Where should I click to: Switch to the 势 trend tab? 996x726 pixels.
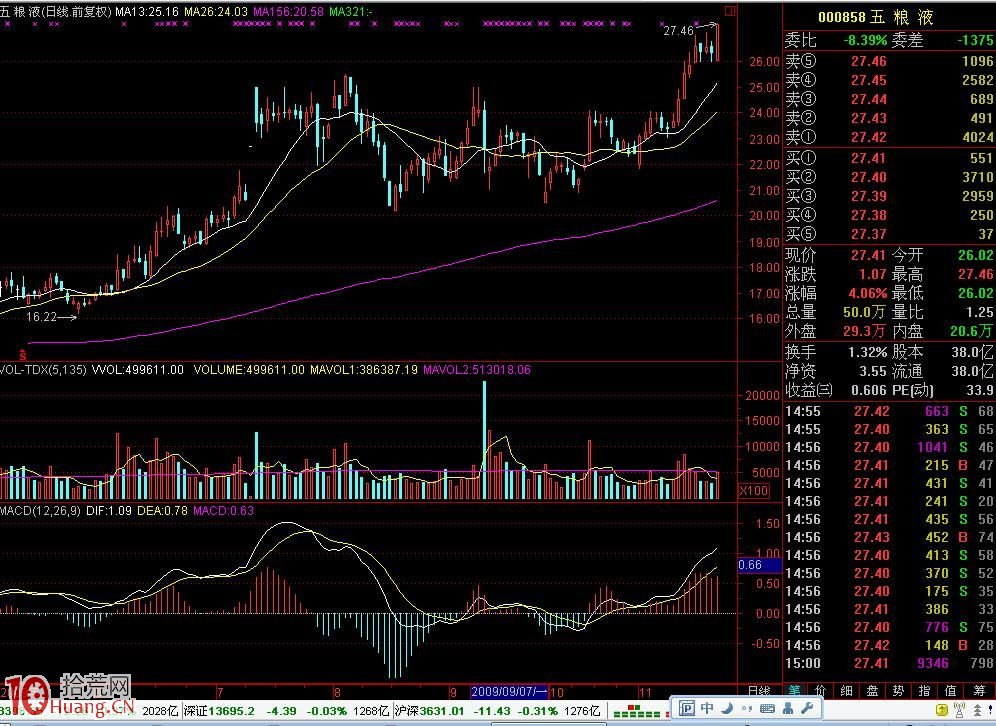coord(898,690)
